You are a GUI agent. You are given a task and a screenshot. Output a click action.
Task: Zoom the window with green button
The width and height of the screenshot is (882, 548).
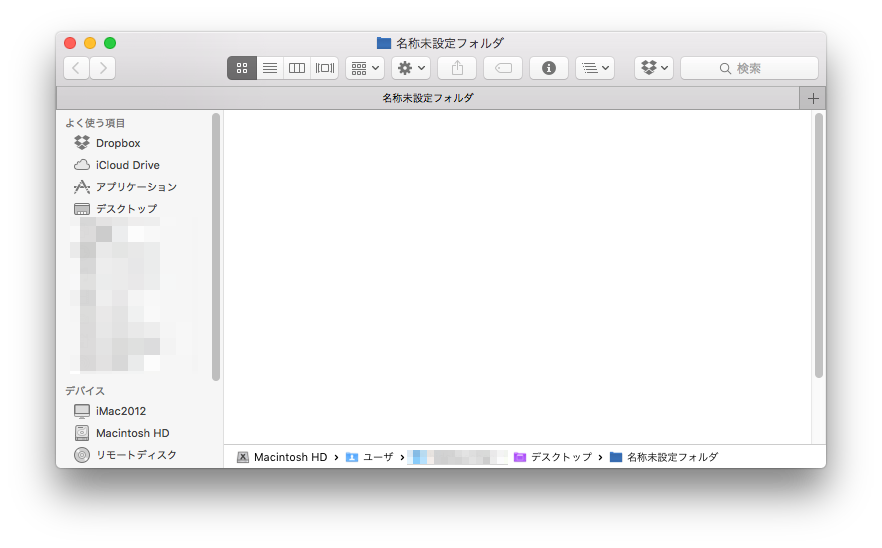coord(110,43)
